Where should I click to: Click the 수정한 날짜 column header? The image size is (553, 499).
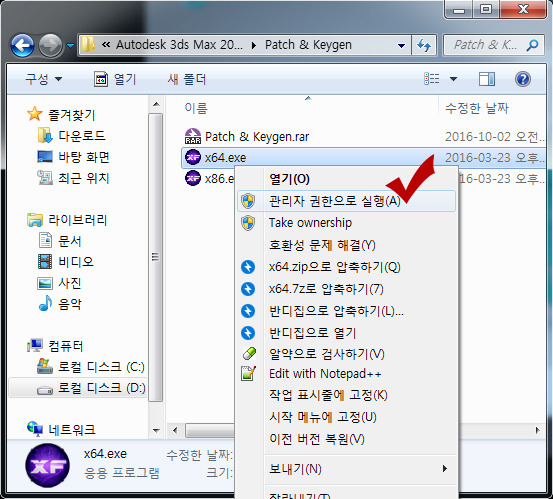pyautogui.click(x=477, y=108)
